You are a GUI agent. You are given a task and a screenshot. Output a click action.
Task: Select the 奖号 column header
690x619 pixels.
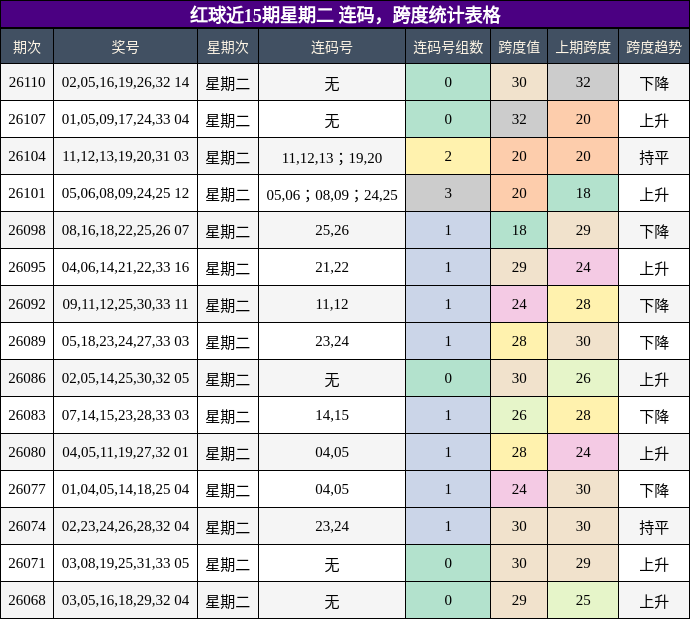125,47
